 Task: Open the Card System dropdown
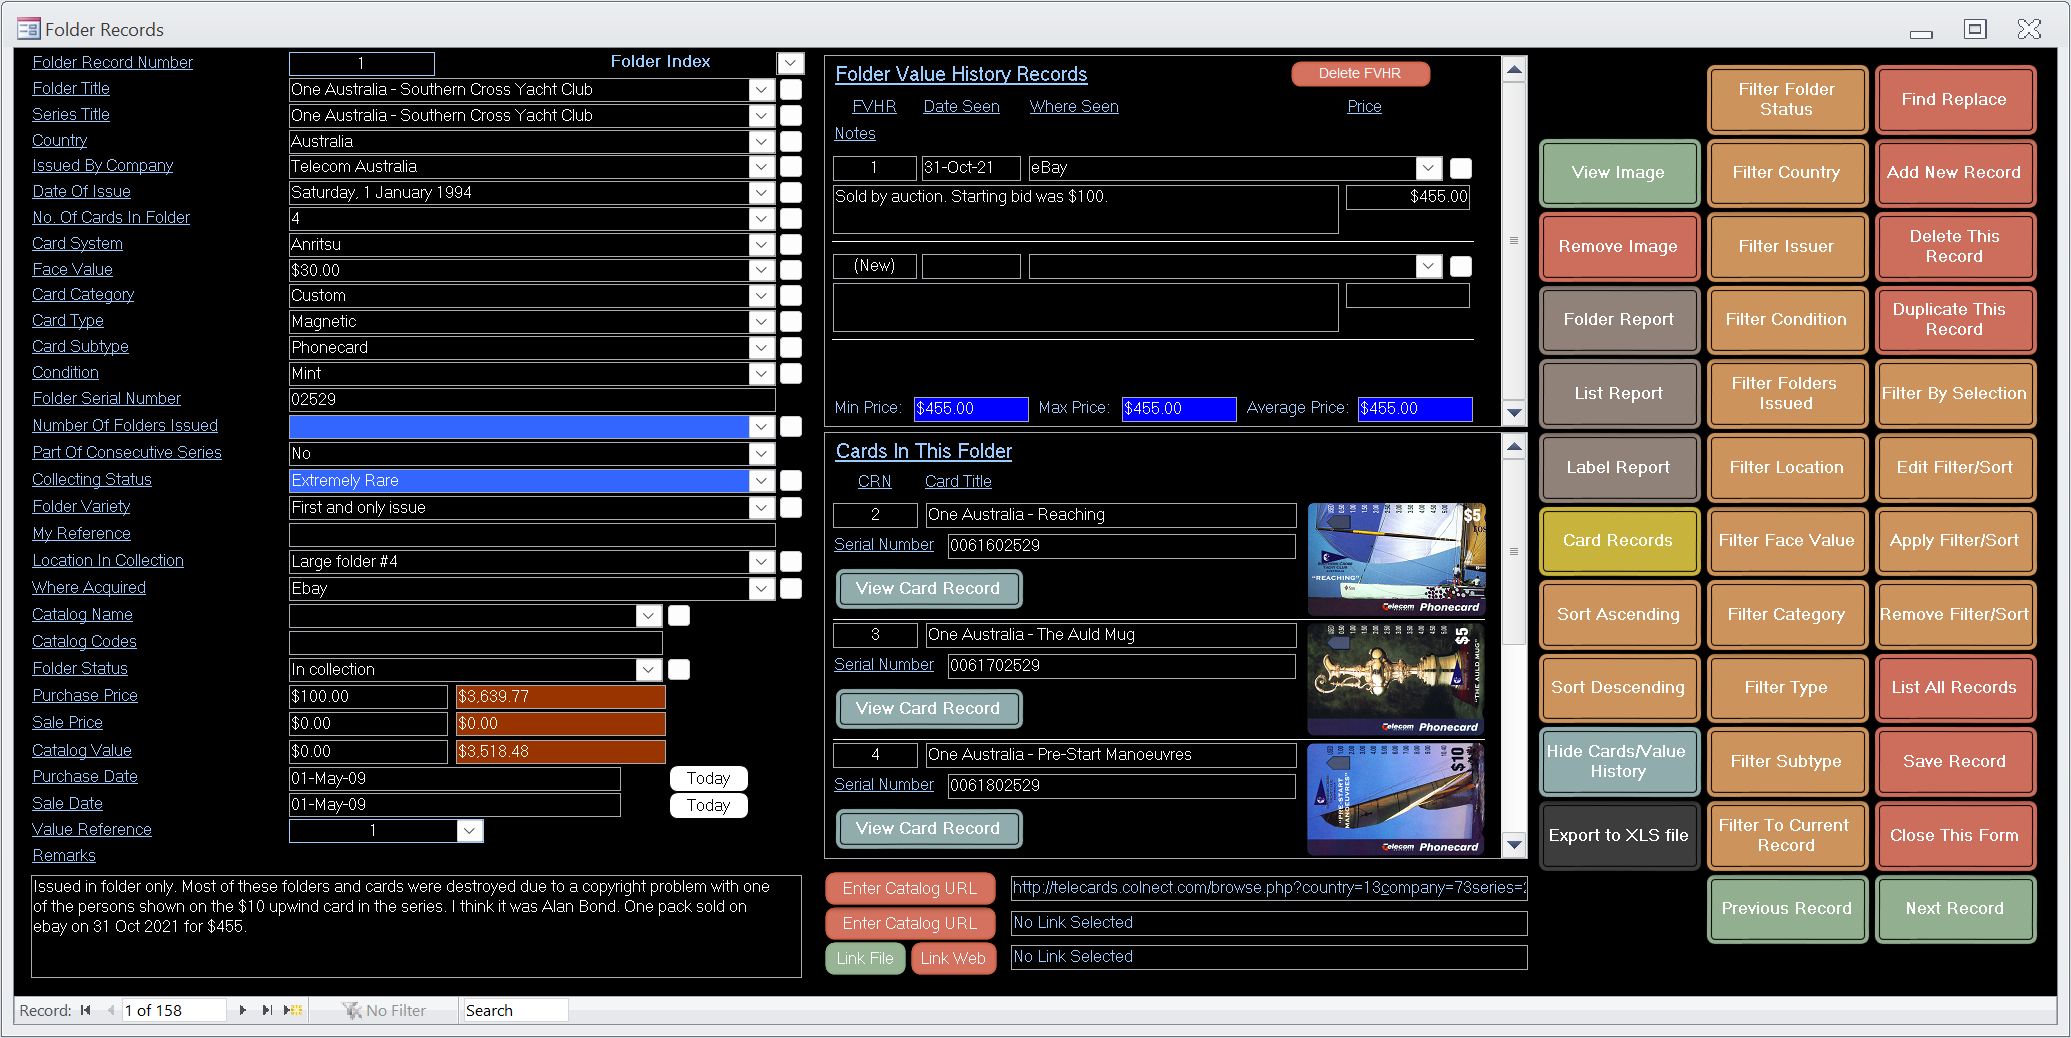pyautogui.click(x=761, y=244)
